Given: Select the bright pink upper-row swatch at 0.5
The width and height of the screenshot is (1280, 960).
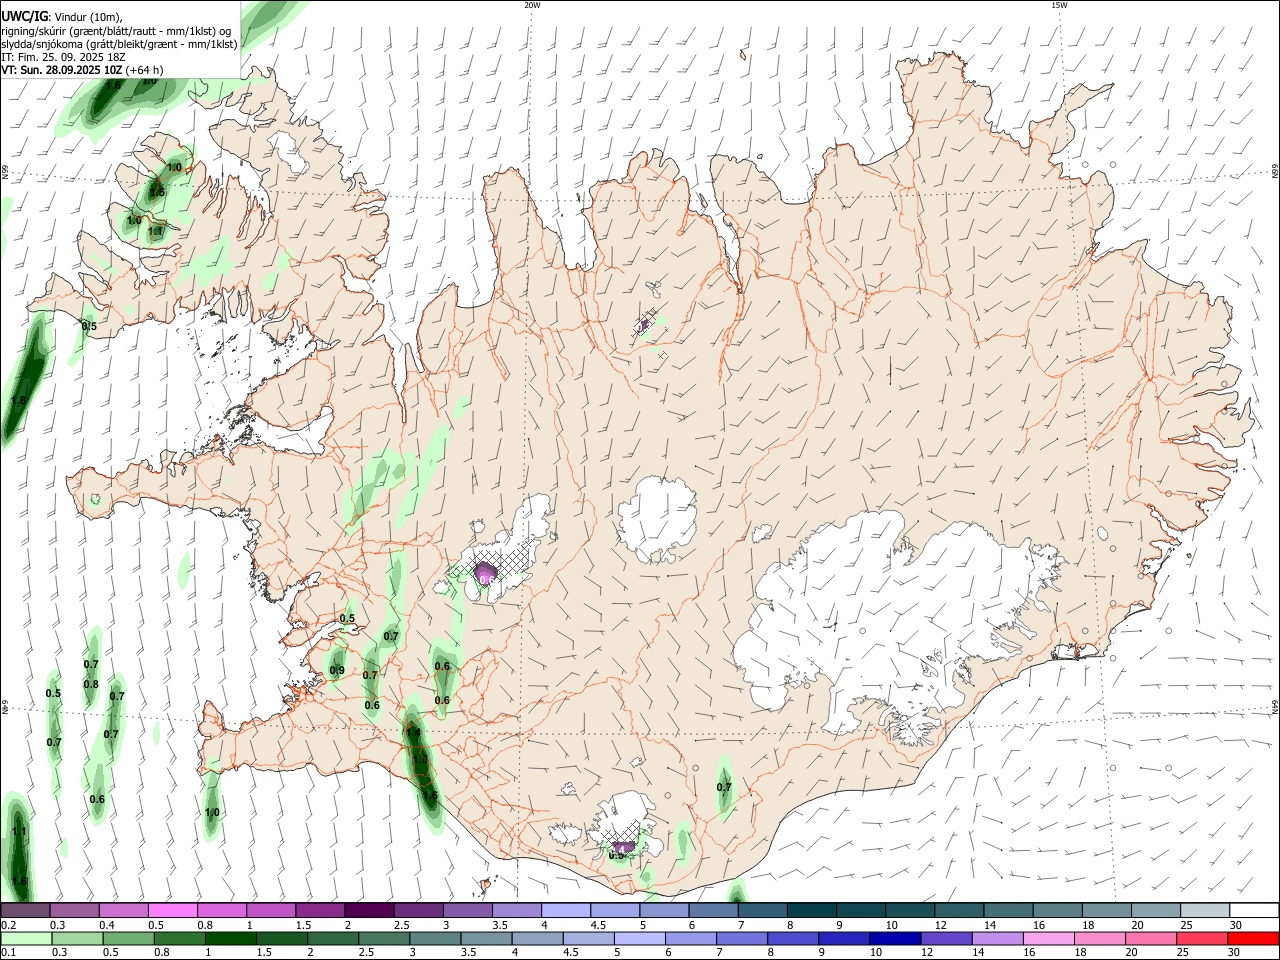Looking at the screenshot, I should 173,910.
